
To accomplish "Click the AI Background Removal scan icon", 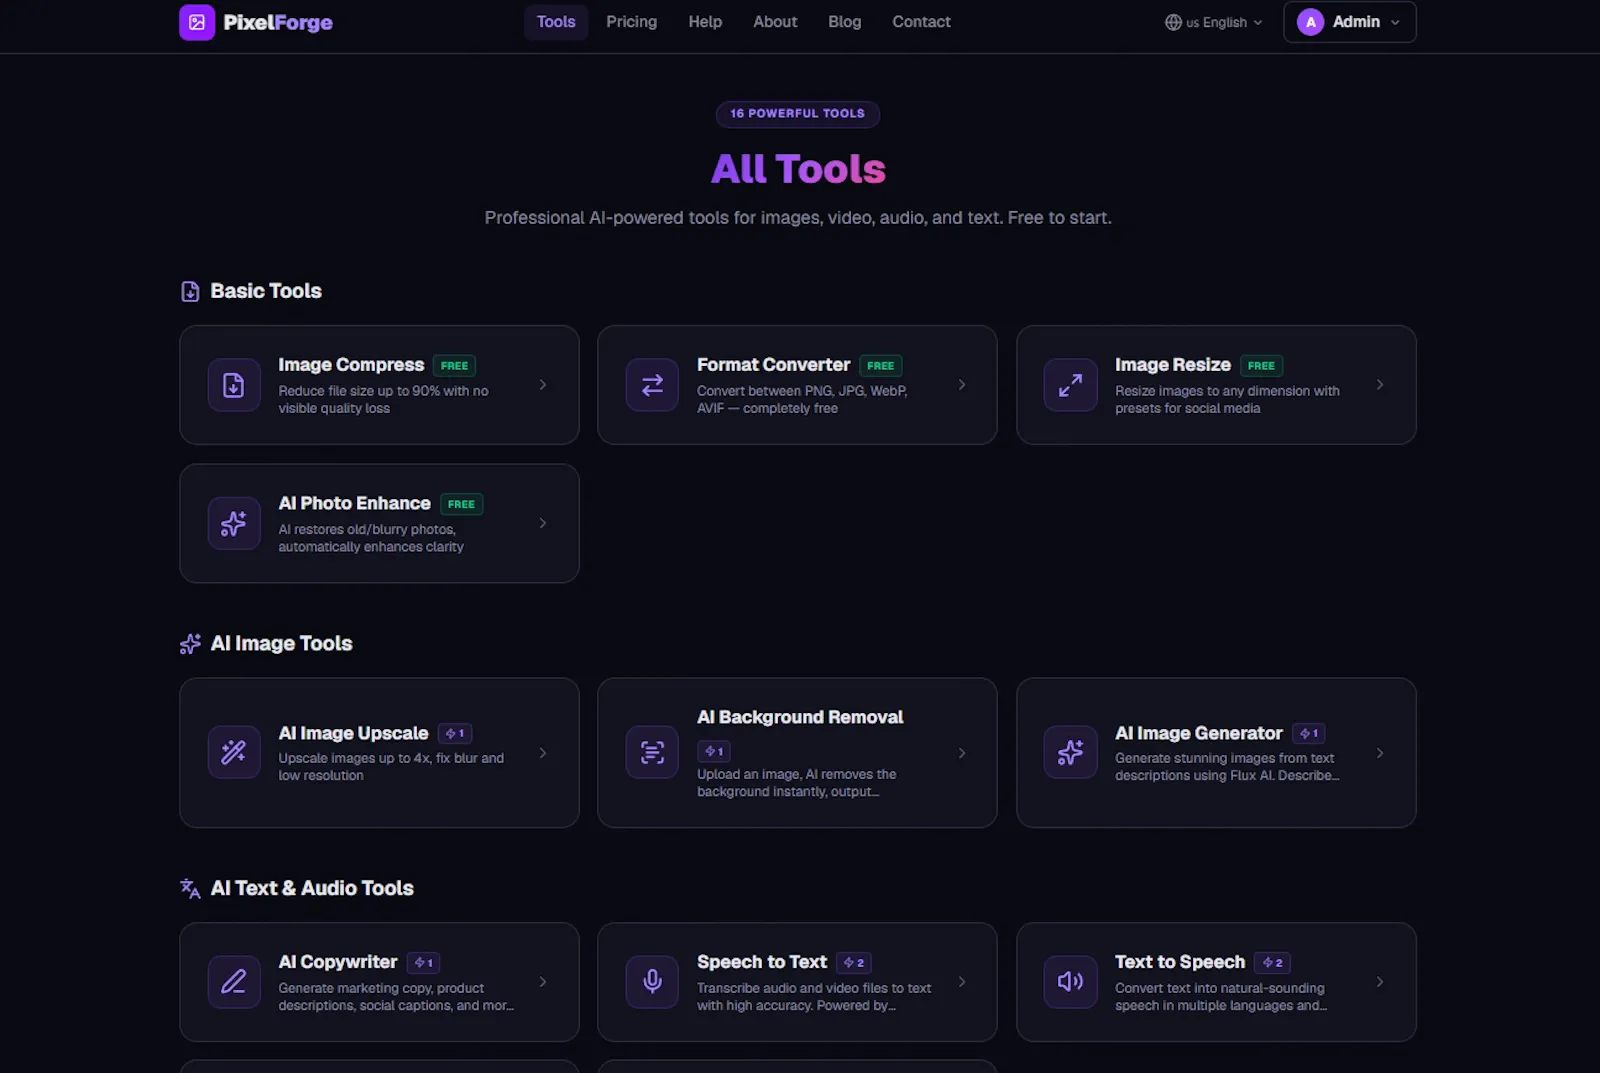I will coord(652,753).
